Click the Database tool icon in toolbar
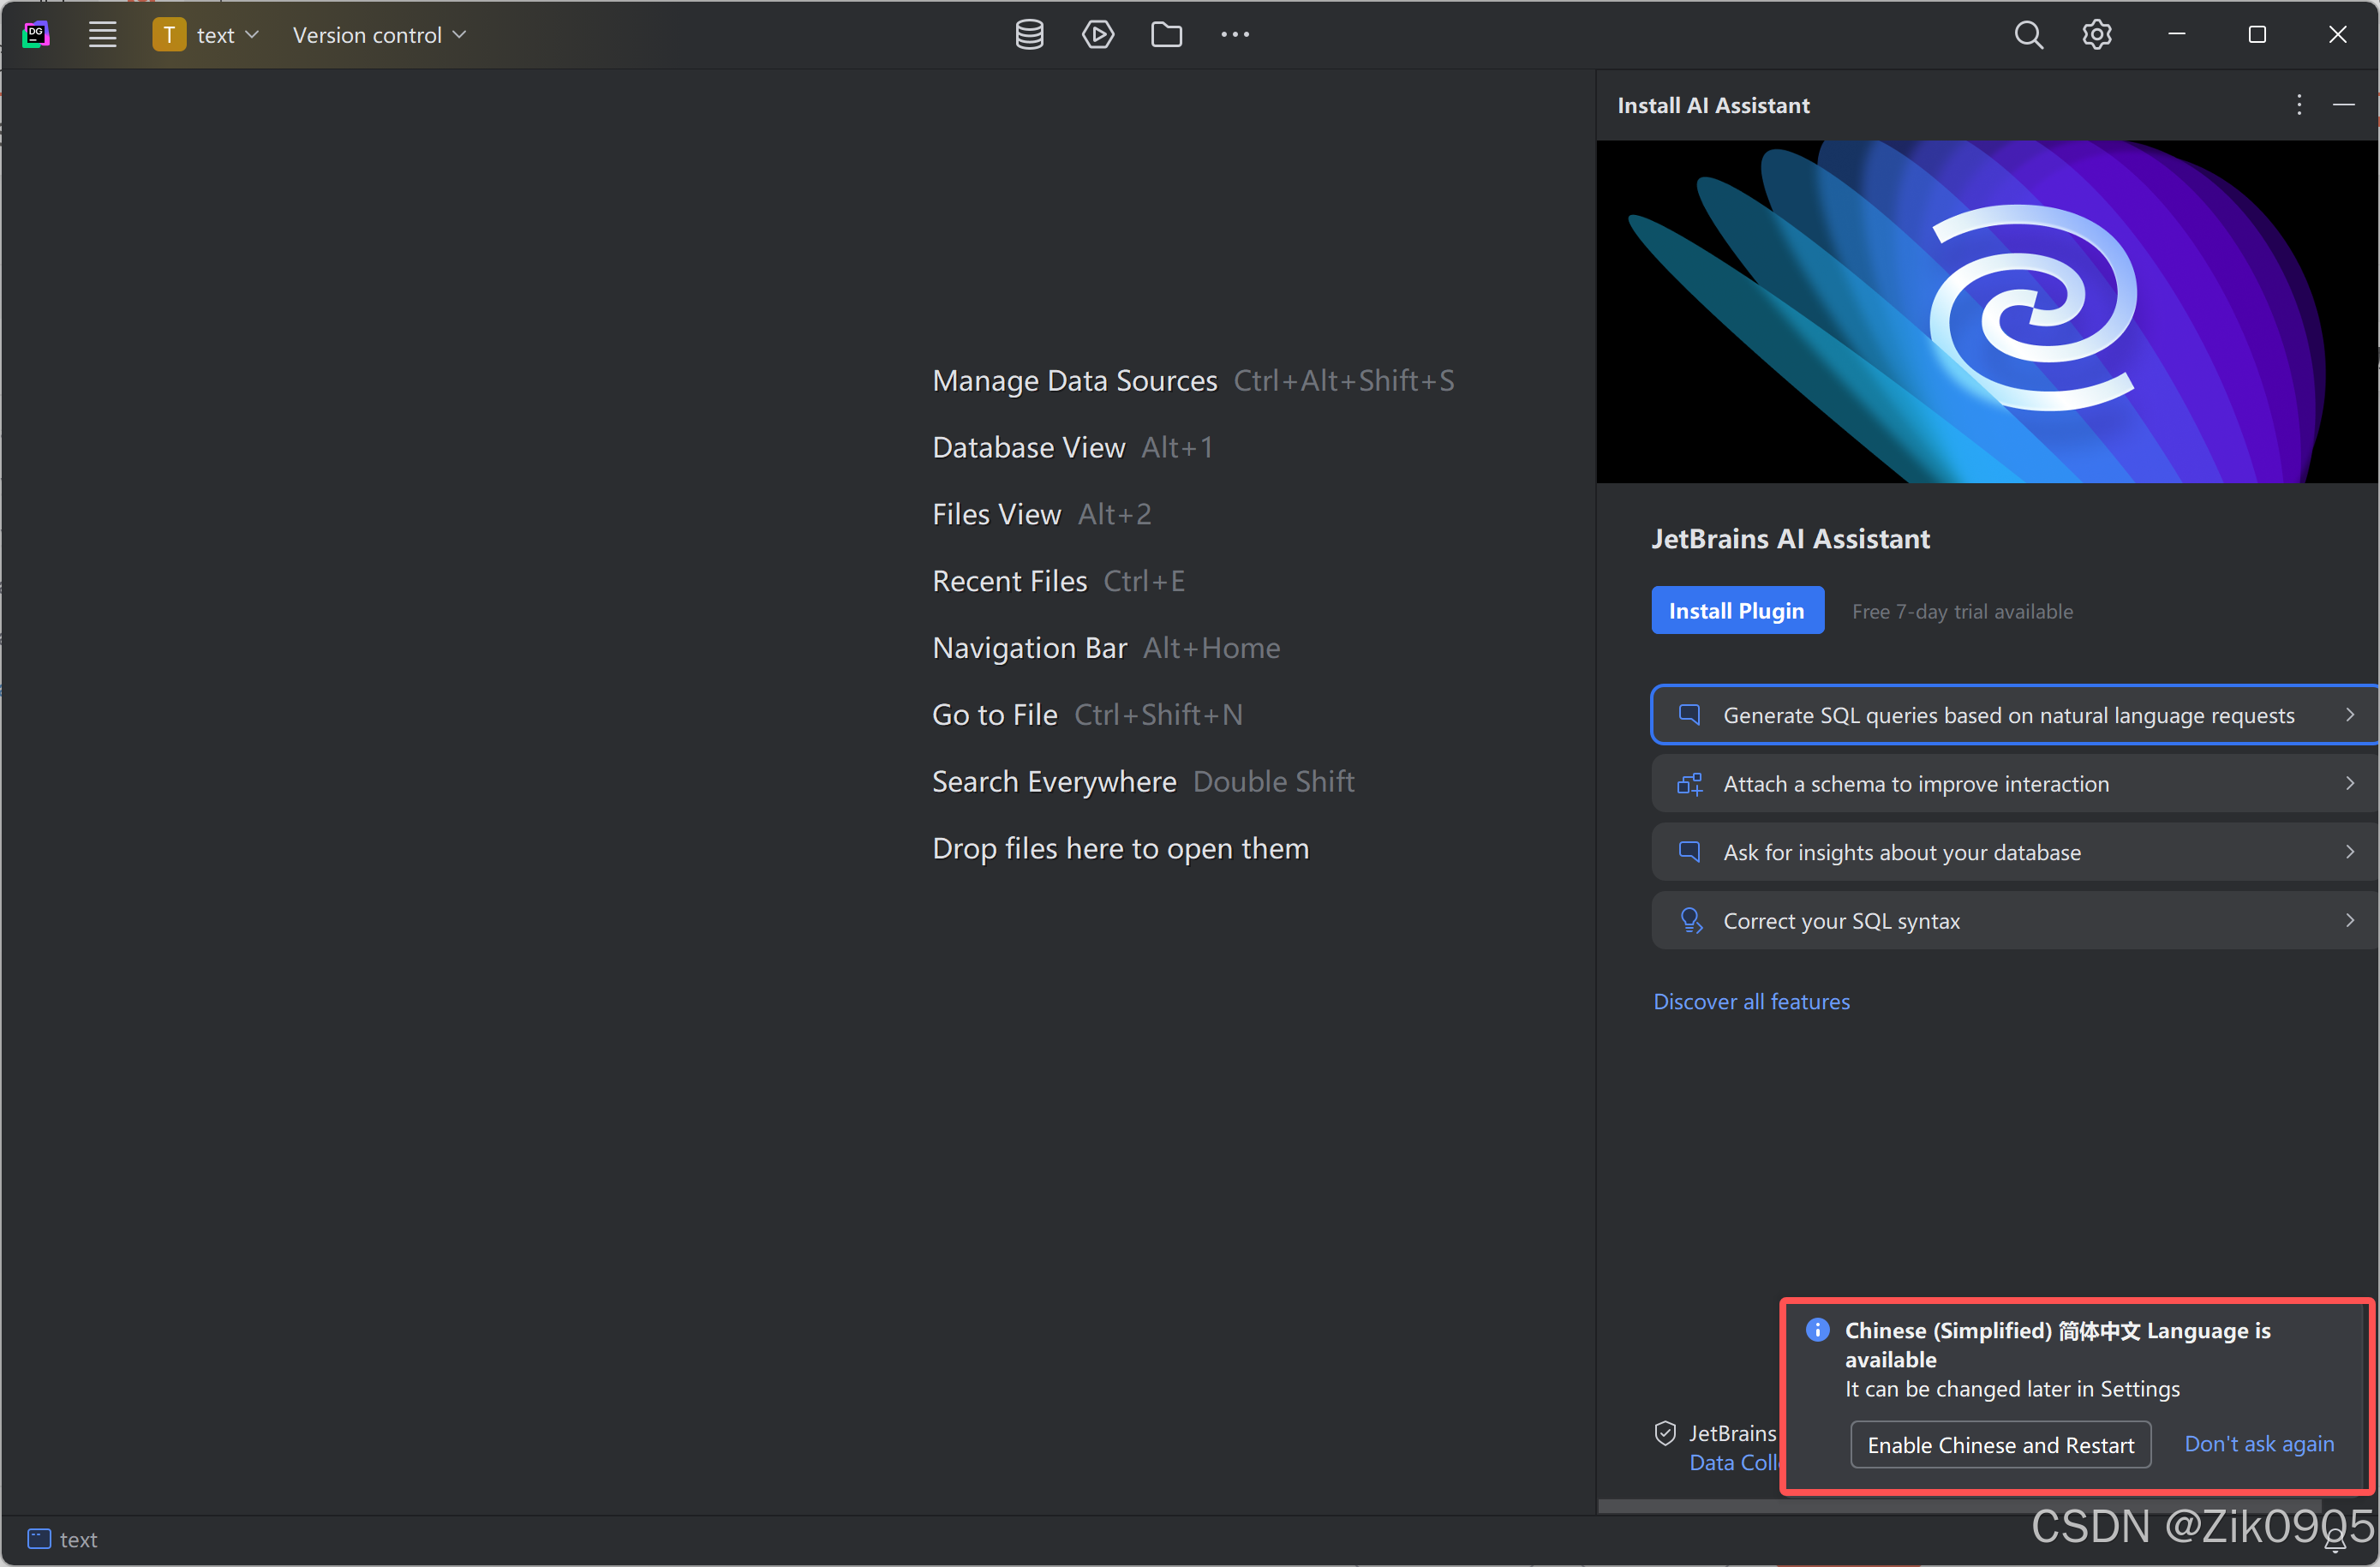The image size is (2380, 1567). [x=1029, y=35]
